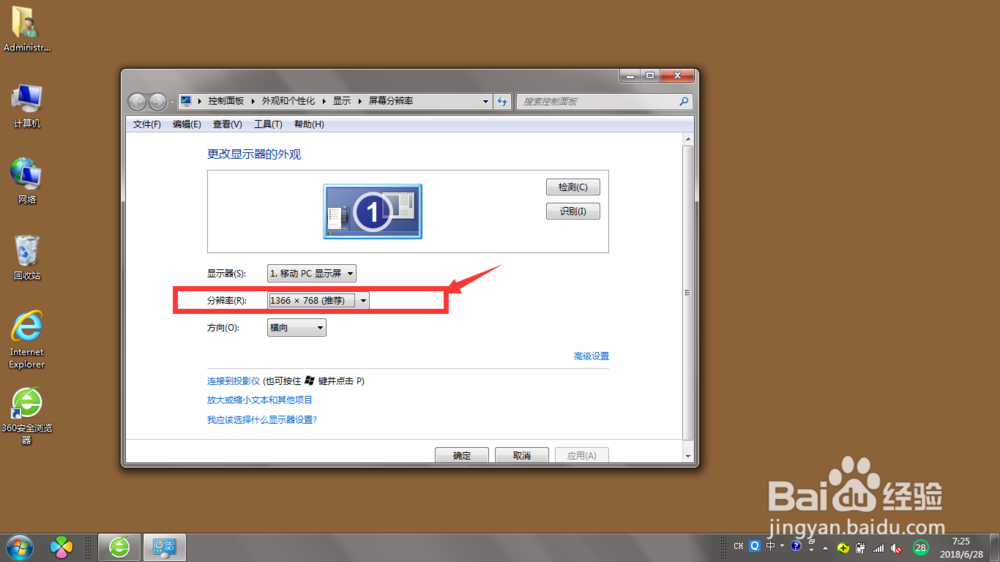Click the 确定 OK button
The image size is (1000, 562).
point(462,455)
